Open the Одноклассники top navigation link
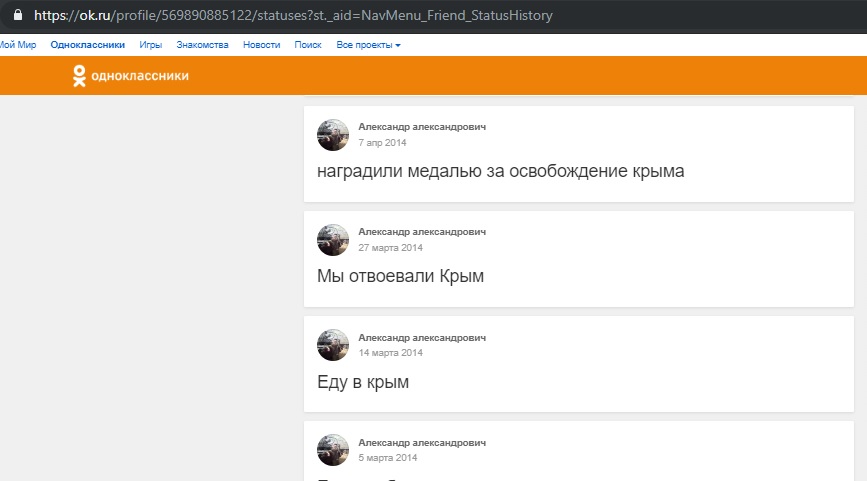 pos(87,45)
